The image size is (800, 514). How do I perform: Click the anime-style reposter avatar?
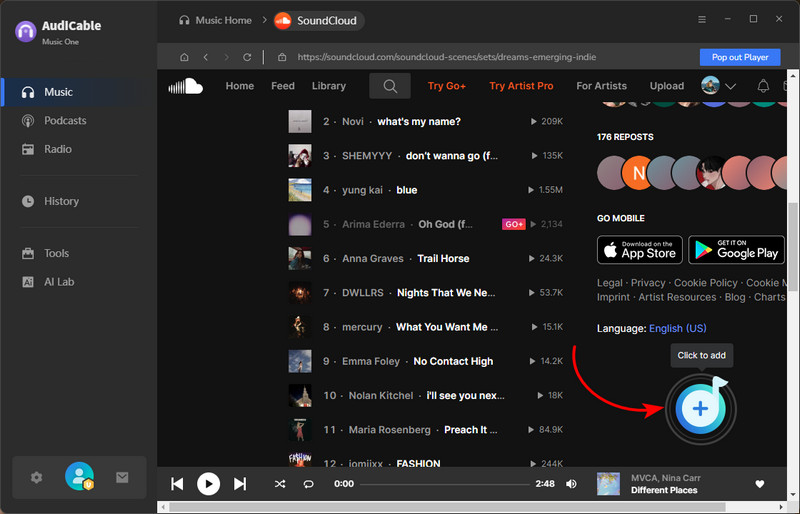pos(712,173)
